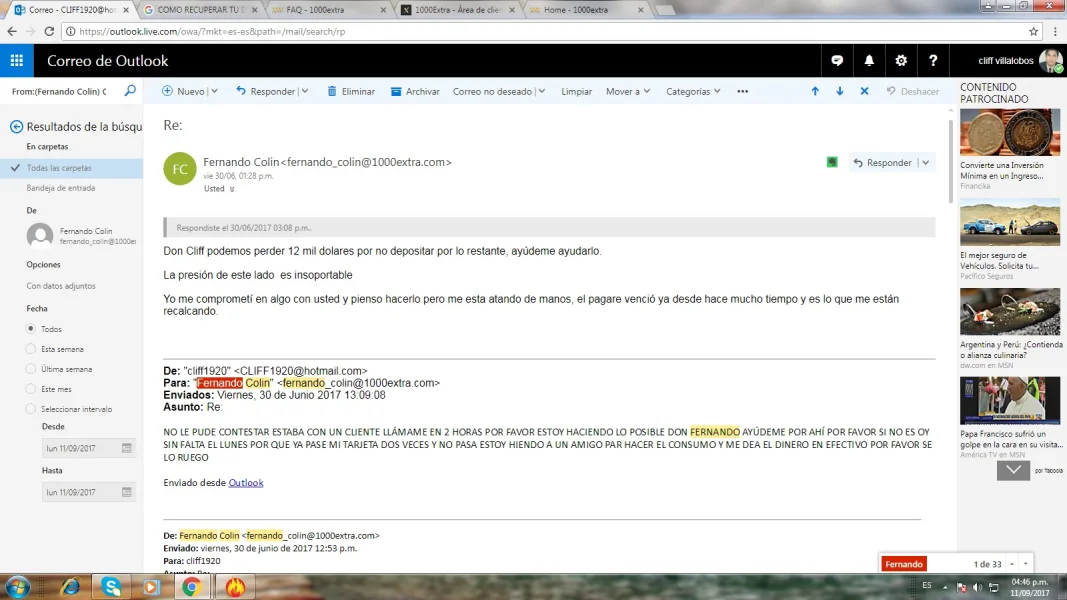Open the help question mark
1067x600 pixels.
point(933,61)
